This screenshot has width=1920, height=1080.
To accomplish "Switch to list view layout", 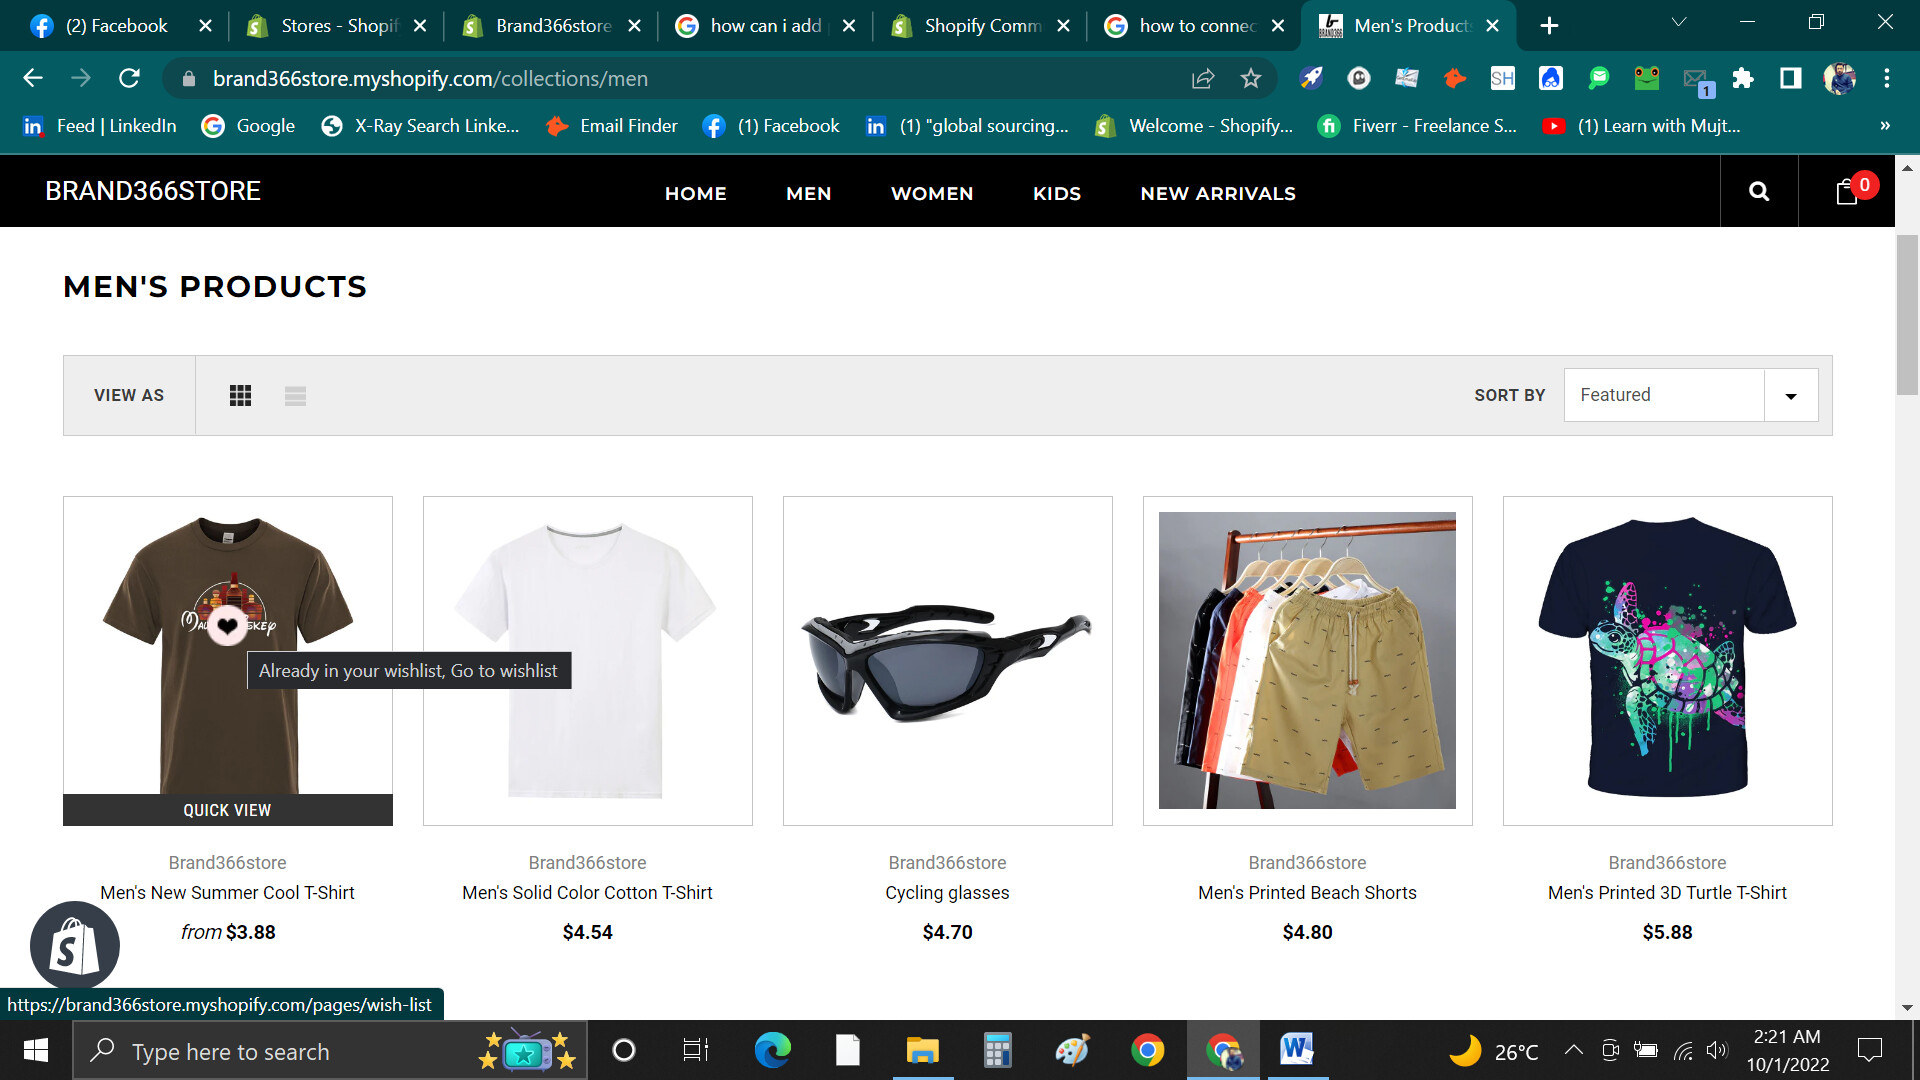I will [x=295, y=396].
